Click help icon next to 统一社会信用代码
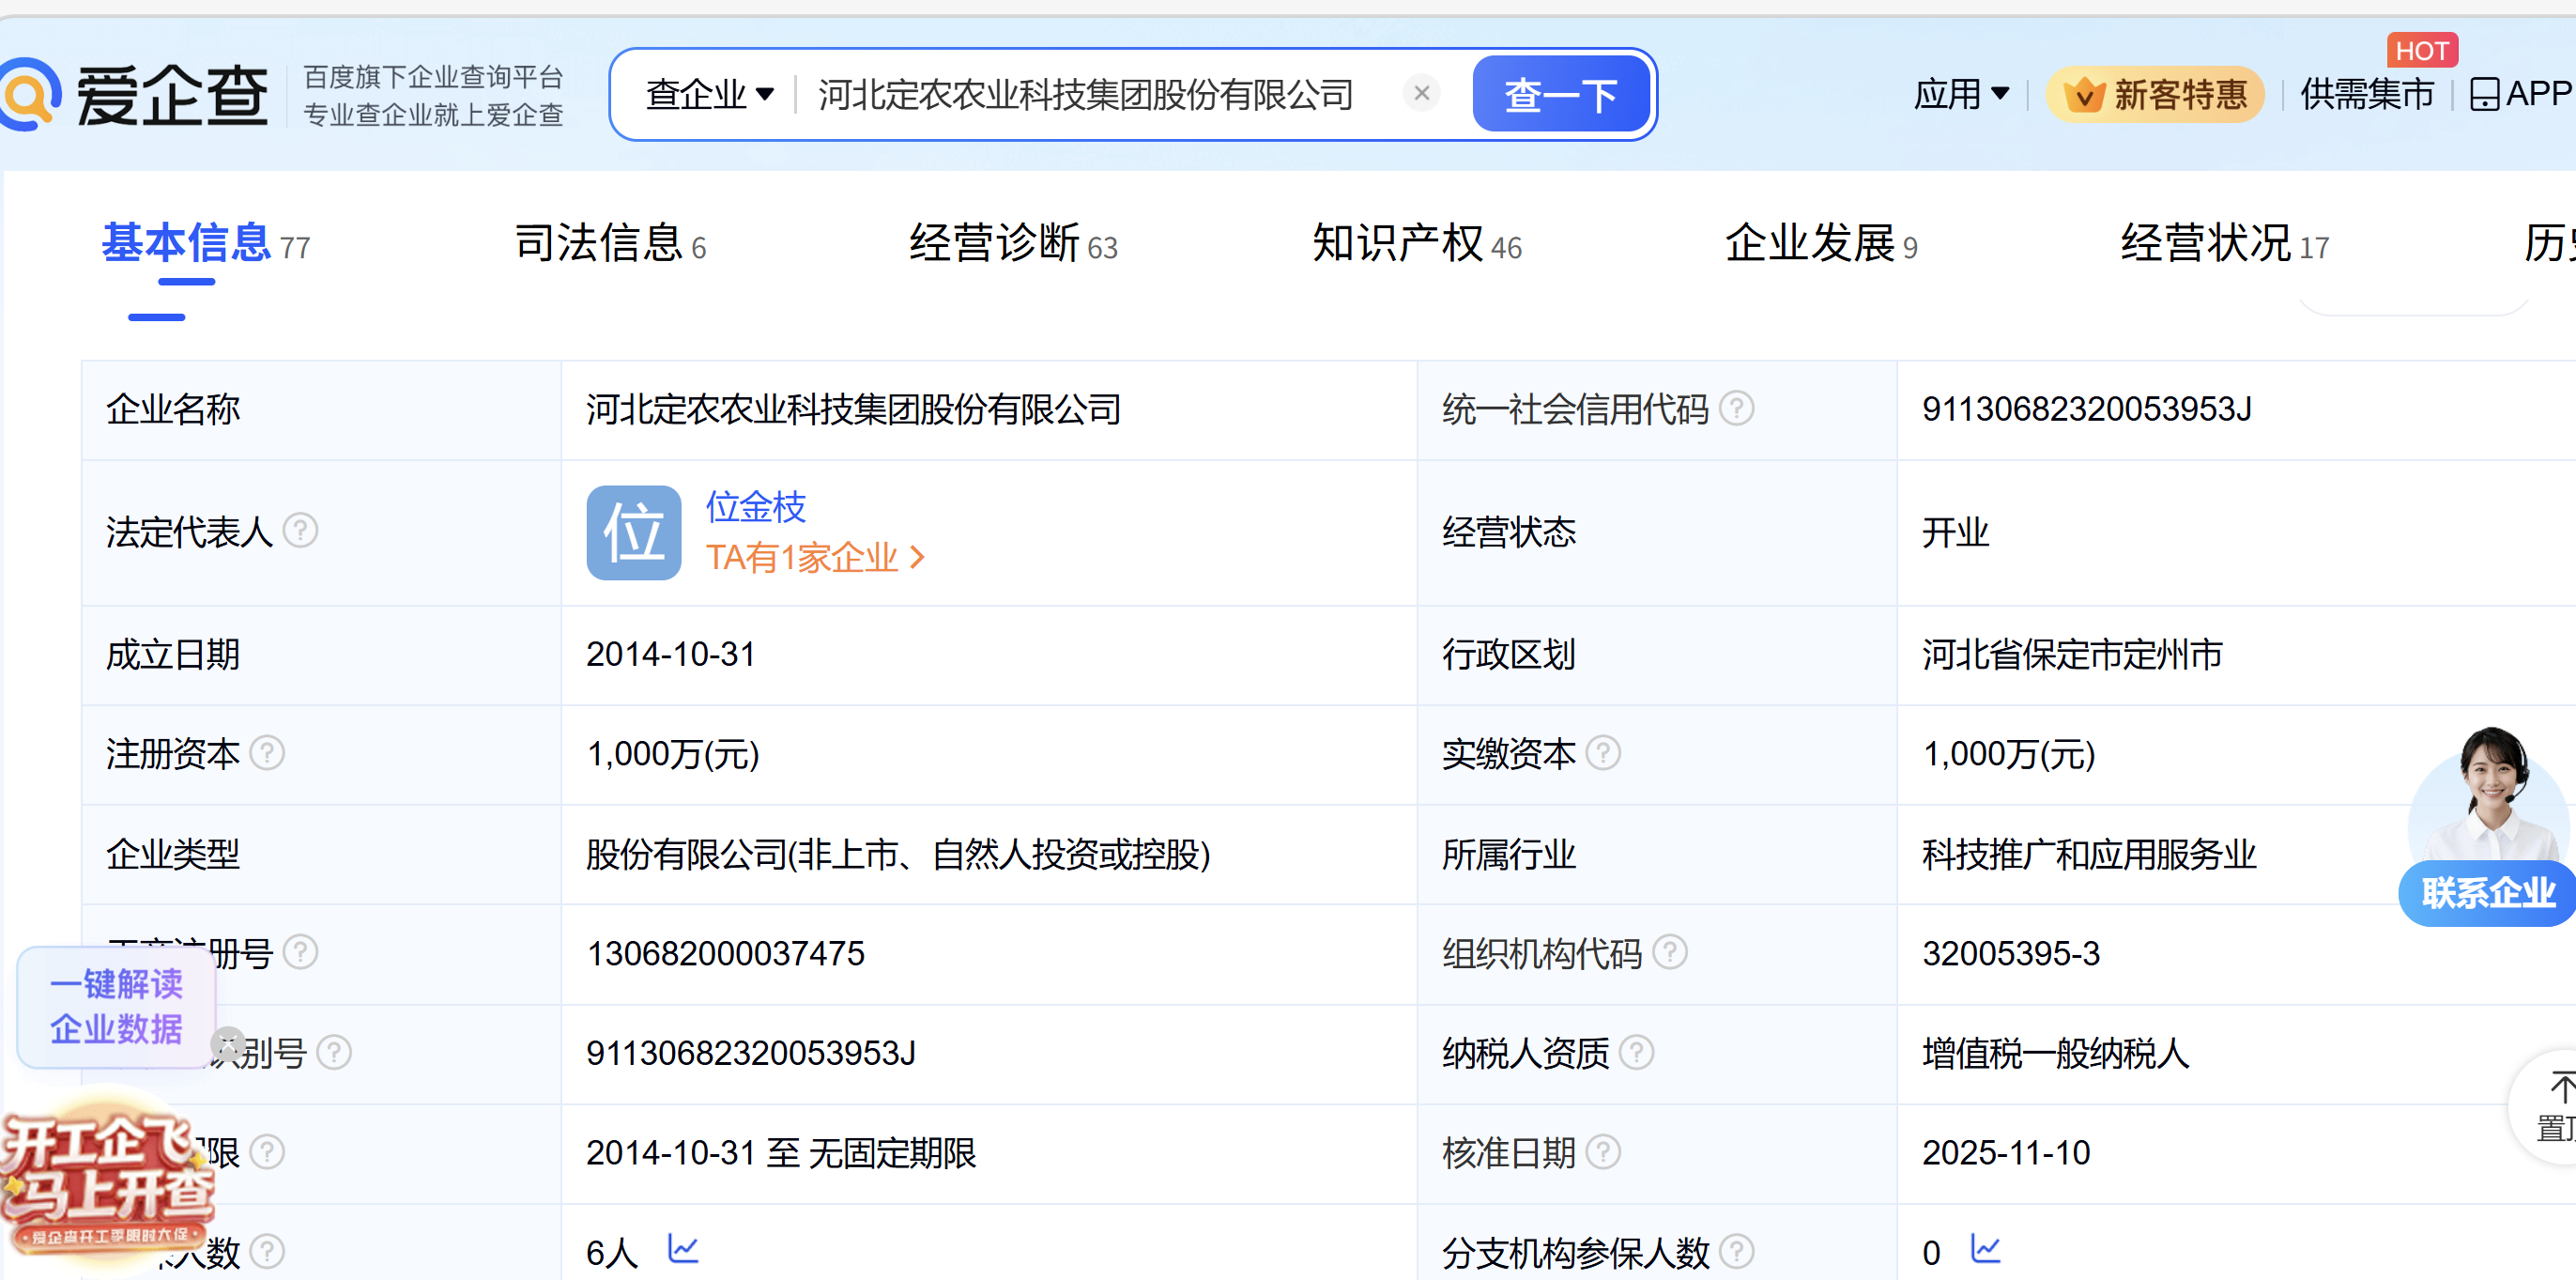This screenshot has width=2576, height=1280. click(x=1737, y=409)
